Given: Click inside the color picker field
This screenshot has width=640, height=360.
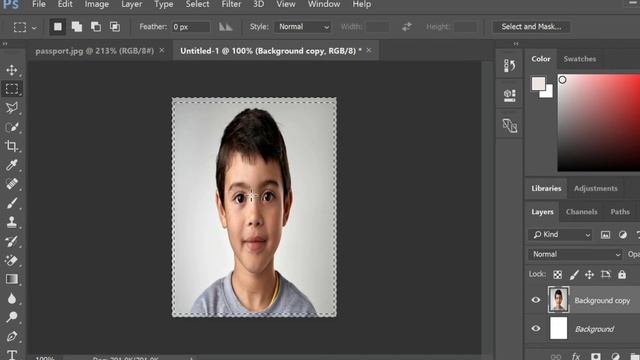Looking at the screenshot, I should tap(598, 122).
